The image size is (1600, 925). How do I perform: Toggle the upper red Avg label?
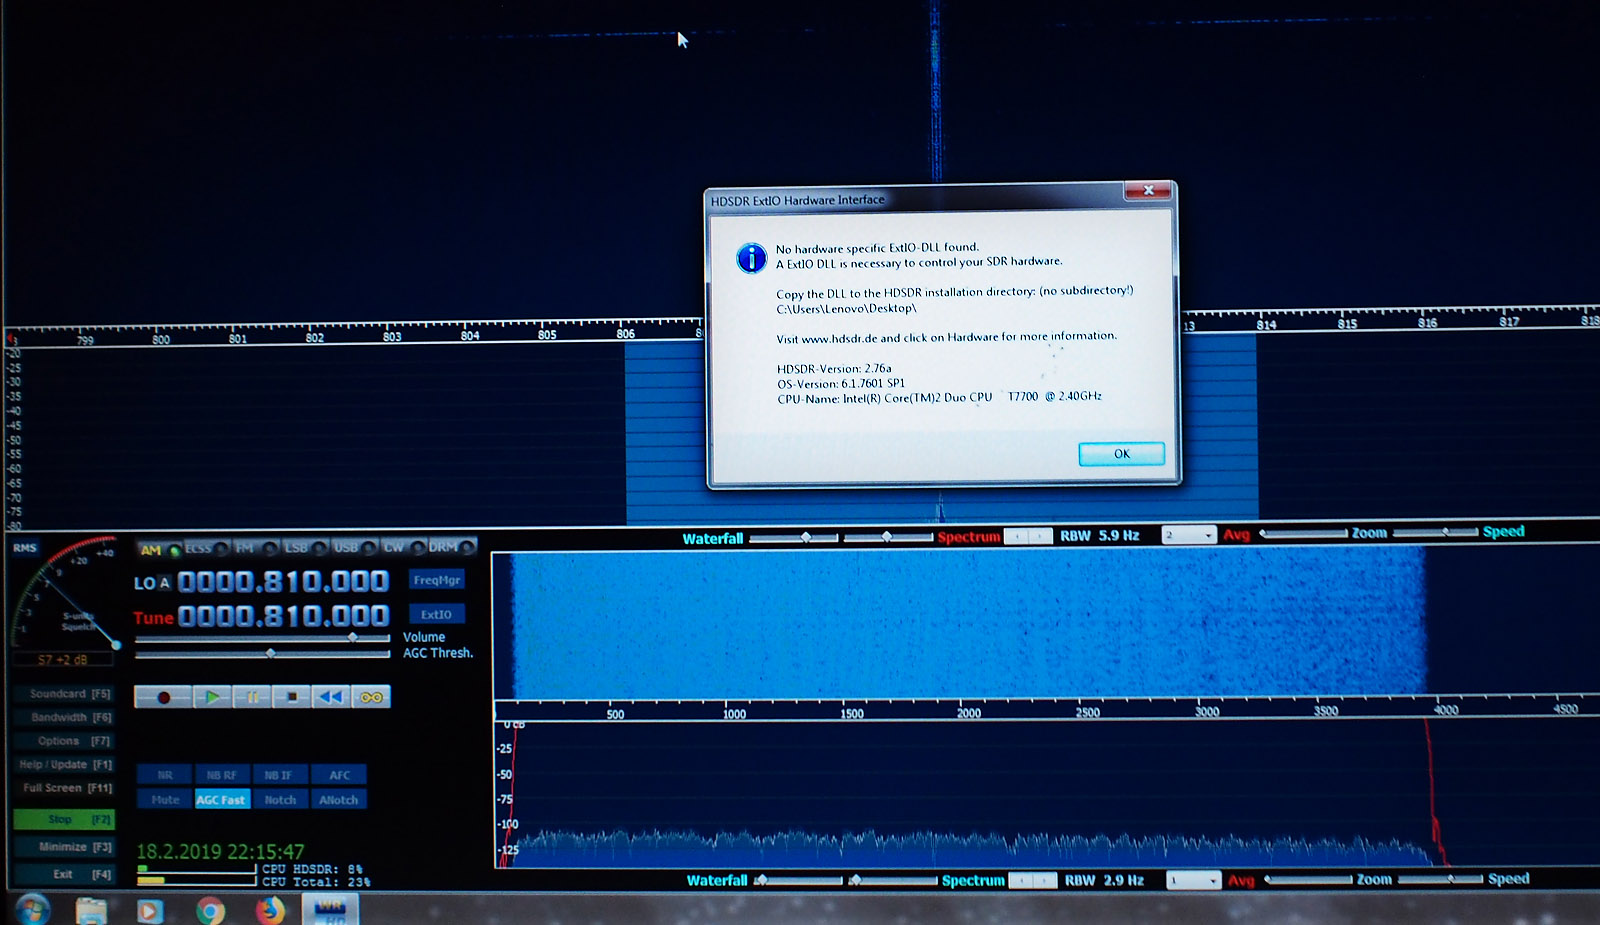click(1237, 535)
